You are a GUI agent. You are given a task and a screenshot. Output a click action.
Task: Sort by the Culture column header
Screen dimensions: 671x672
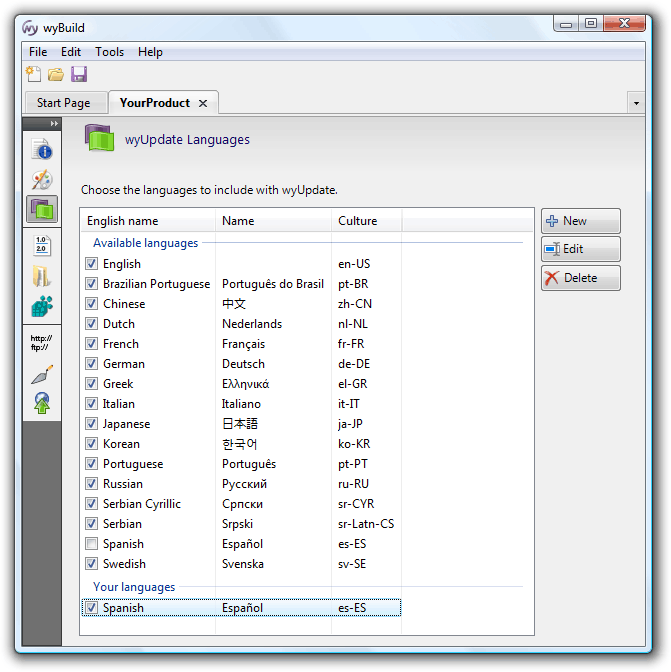(x=366, y=221)
